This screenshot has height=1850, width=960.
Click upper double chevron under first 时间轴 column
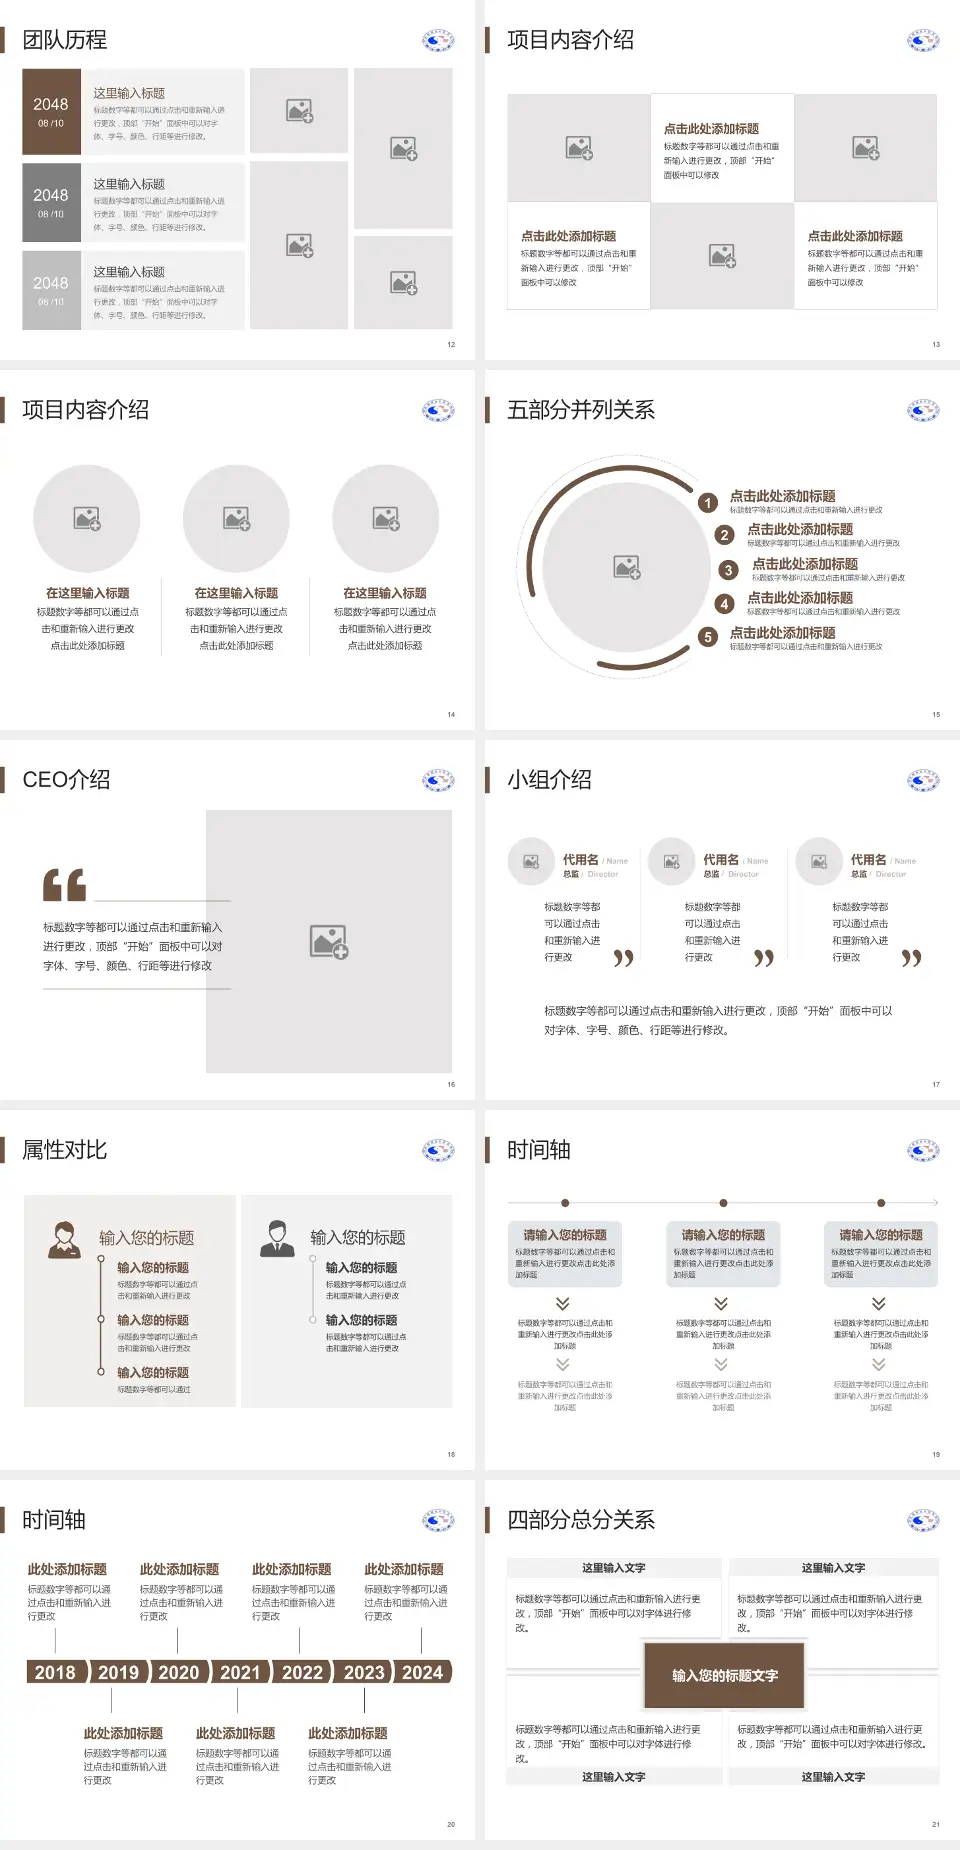click(x=563, y=1303)
